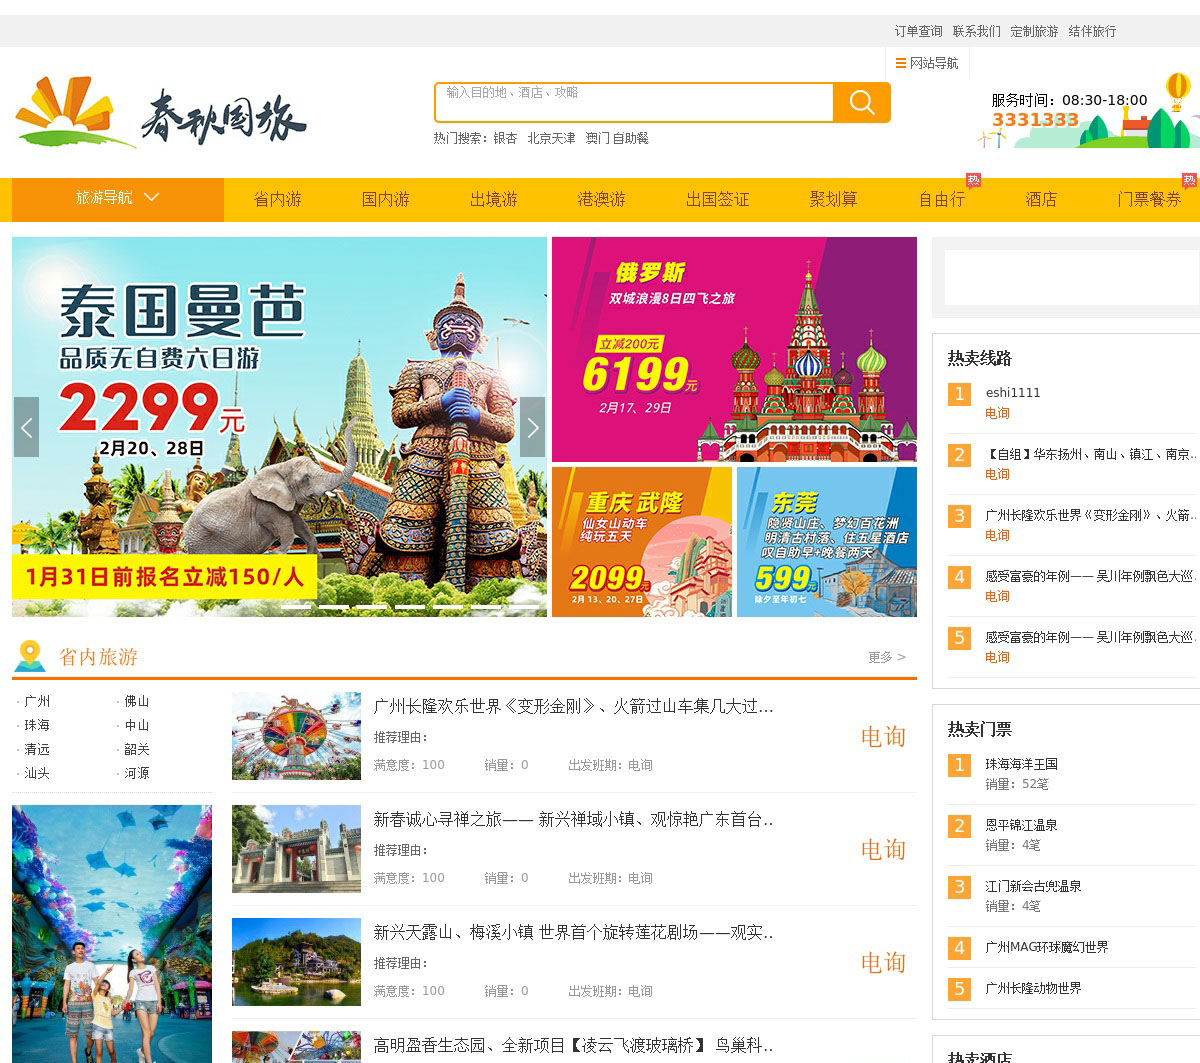
Task: Click the 澳门自助餐 hot search link
Action: click(617, 138)
